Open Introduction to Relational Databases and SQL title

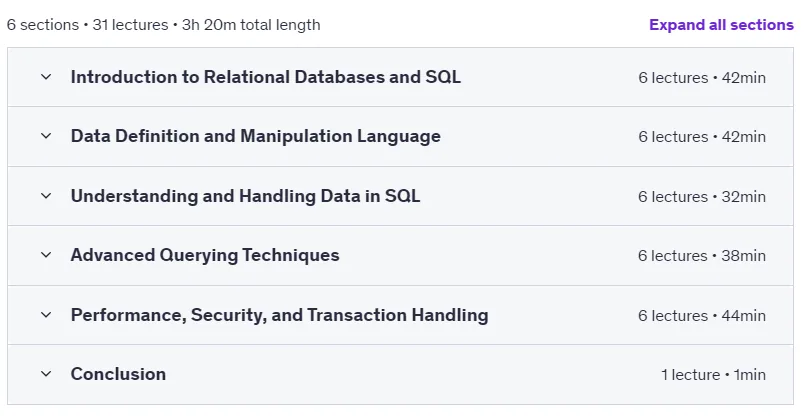[266, 77]
